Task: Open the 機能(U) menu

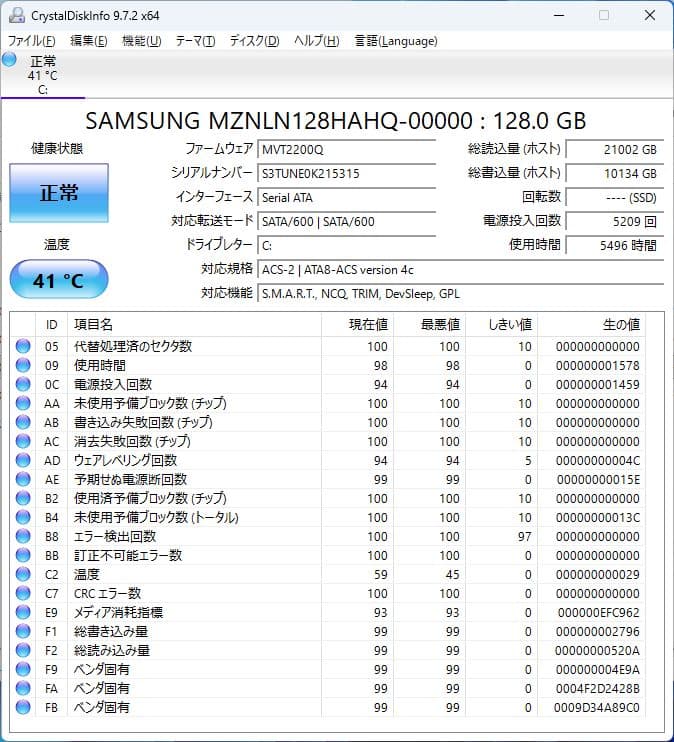Action: (x=142, y=41)
